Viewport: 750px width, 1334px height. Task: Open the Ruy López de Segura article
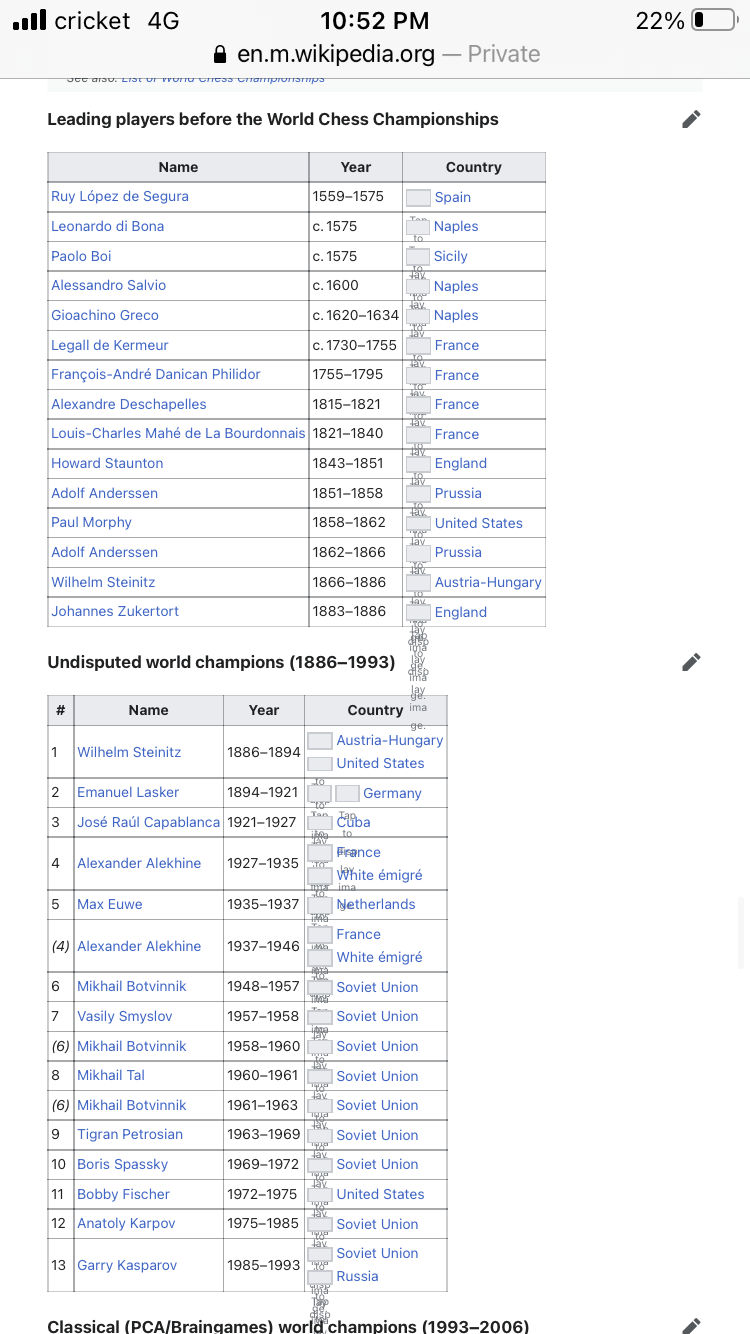point(120,196)
